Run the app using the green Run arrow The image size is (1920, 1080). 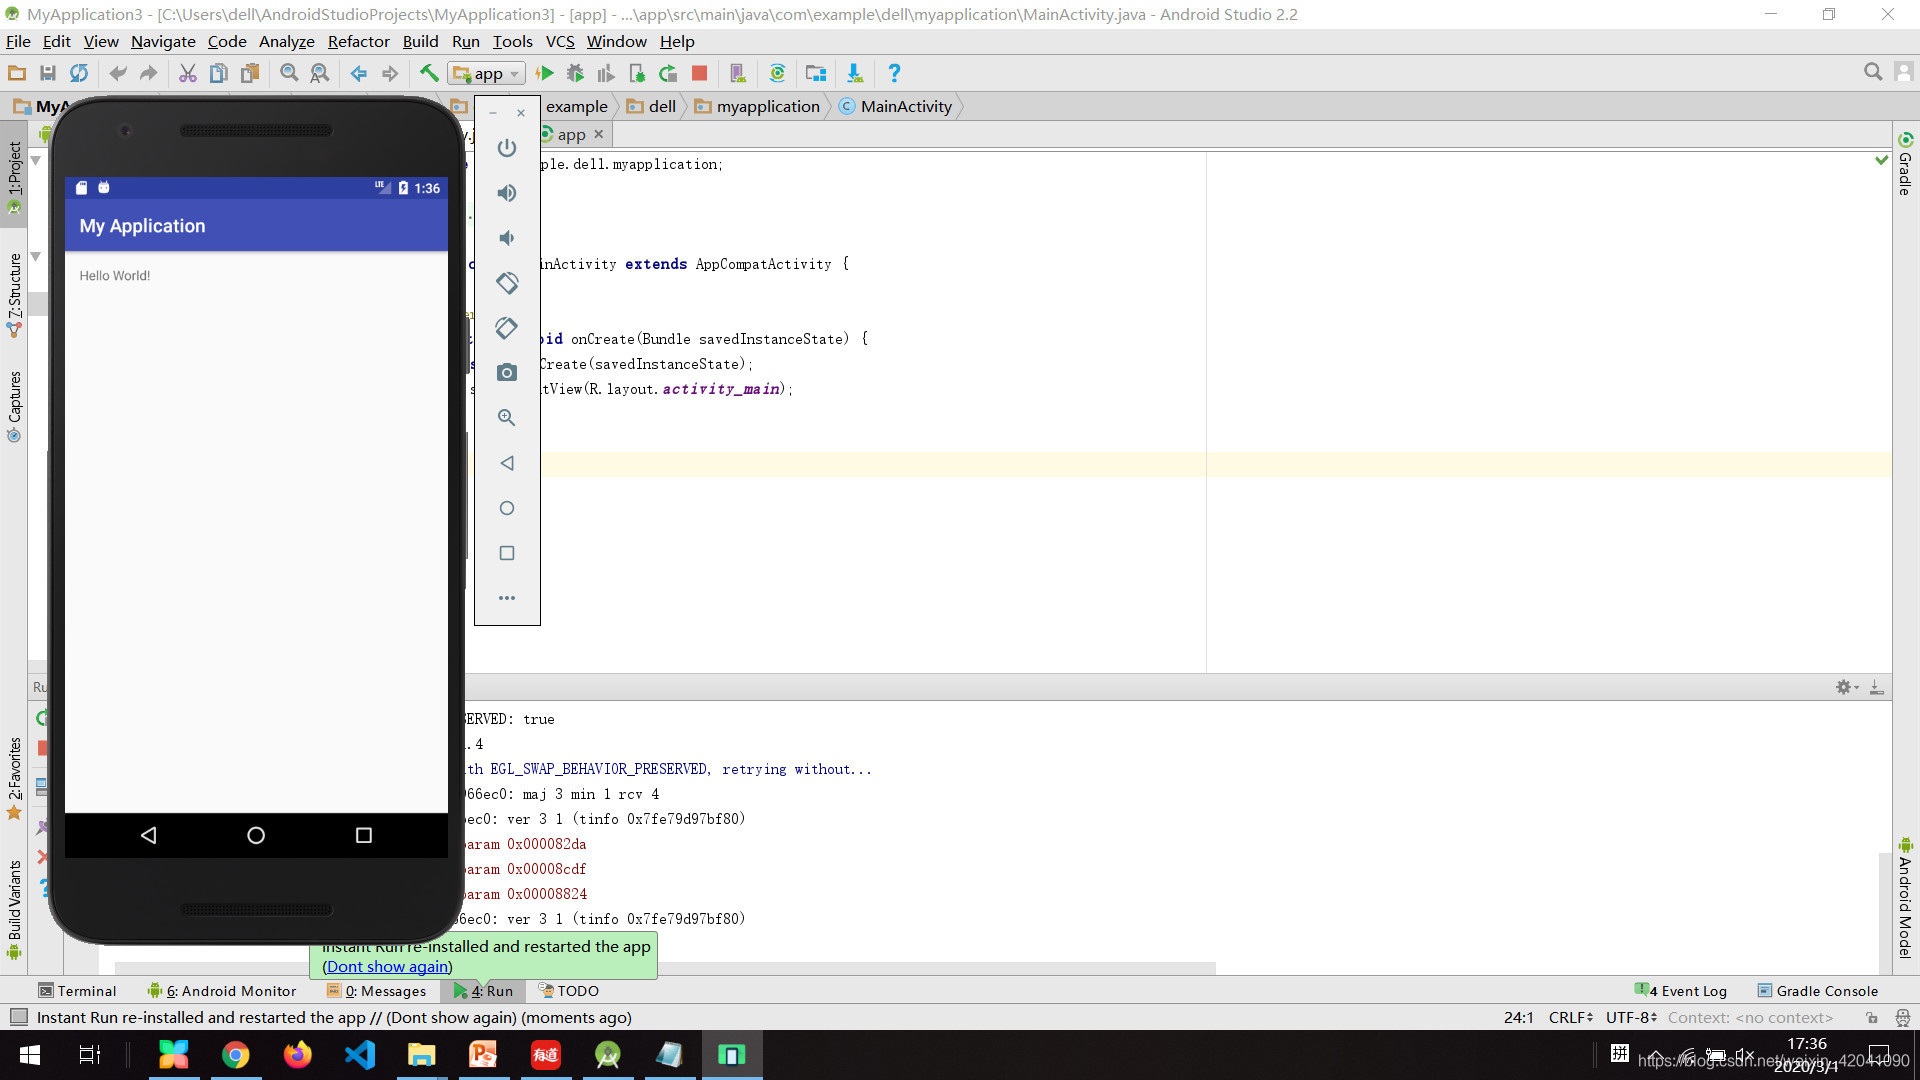[545, 72]
